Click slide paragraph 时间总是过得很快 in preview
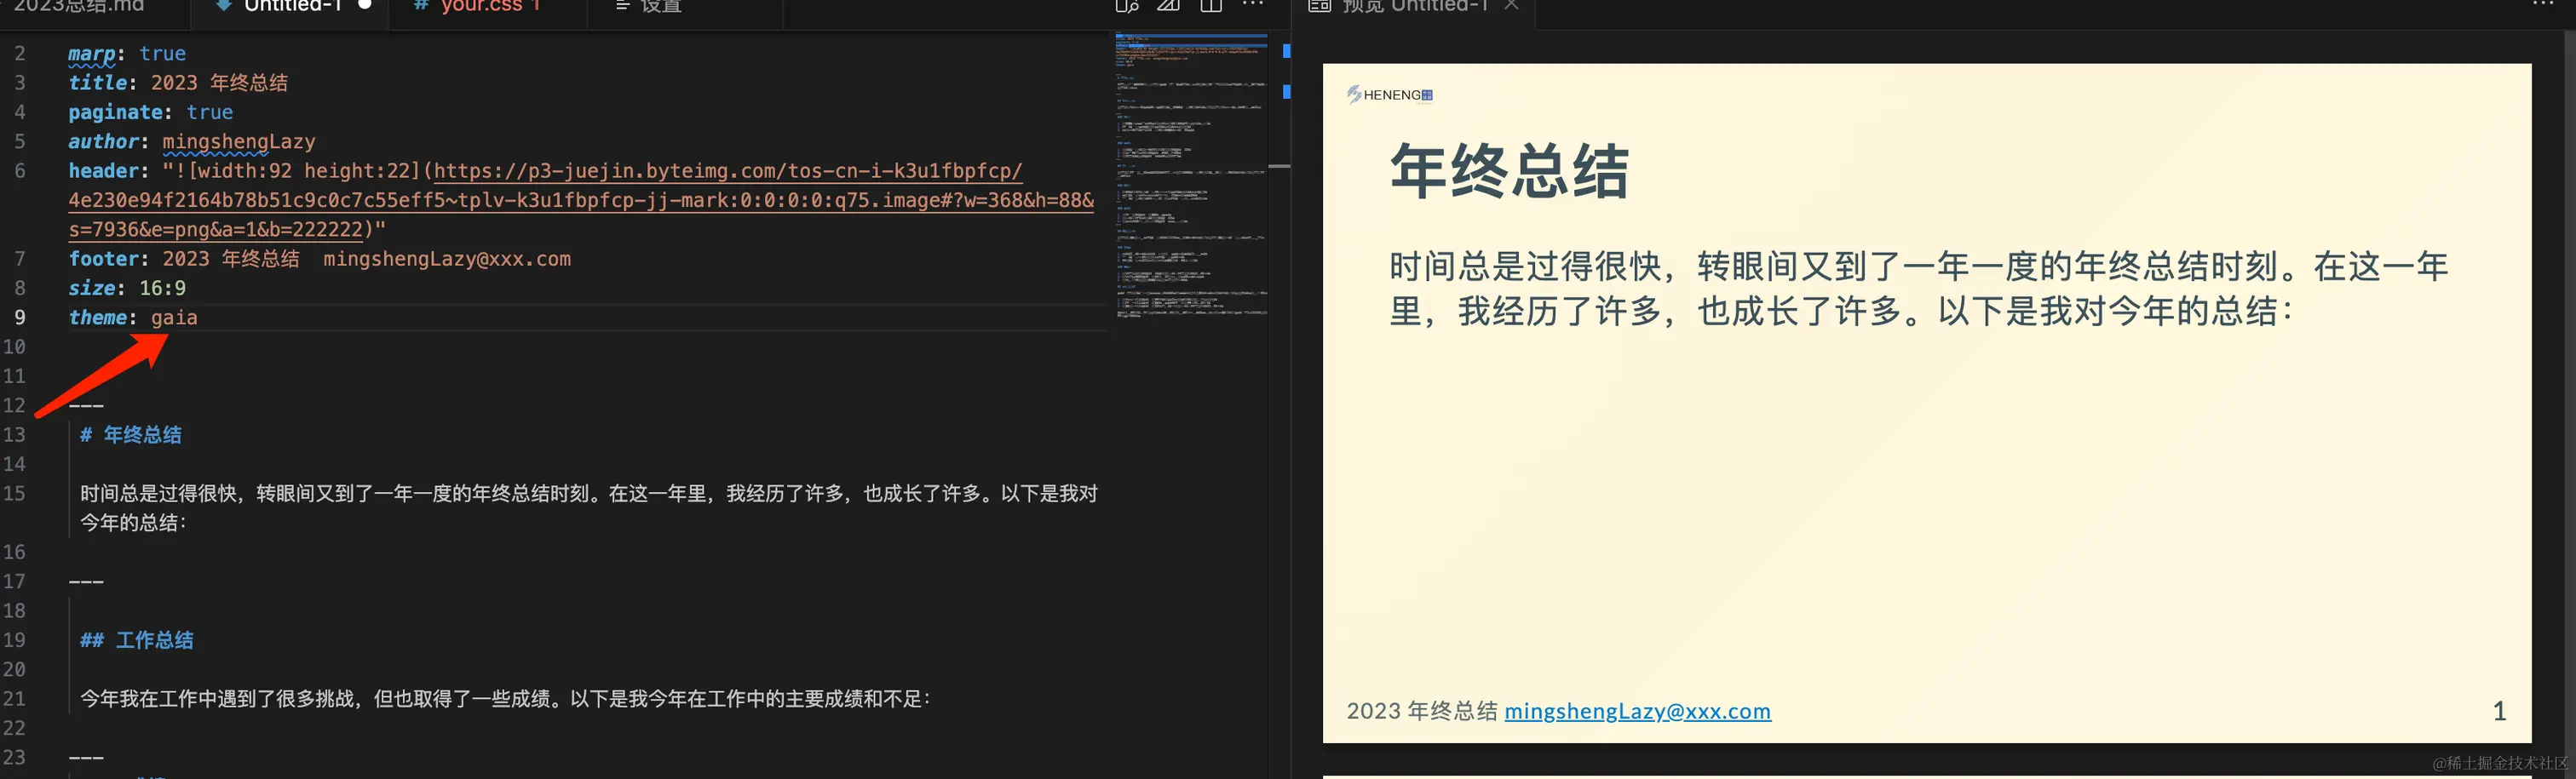This screenshot has height=779, width=2576. pyautogui.click(x=1918, y=289)
